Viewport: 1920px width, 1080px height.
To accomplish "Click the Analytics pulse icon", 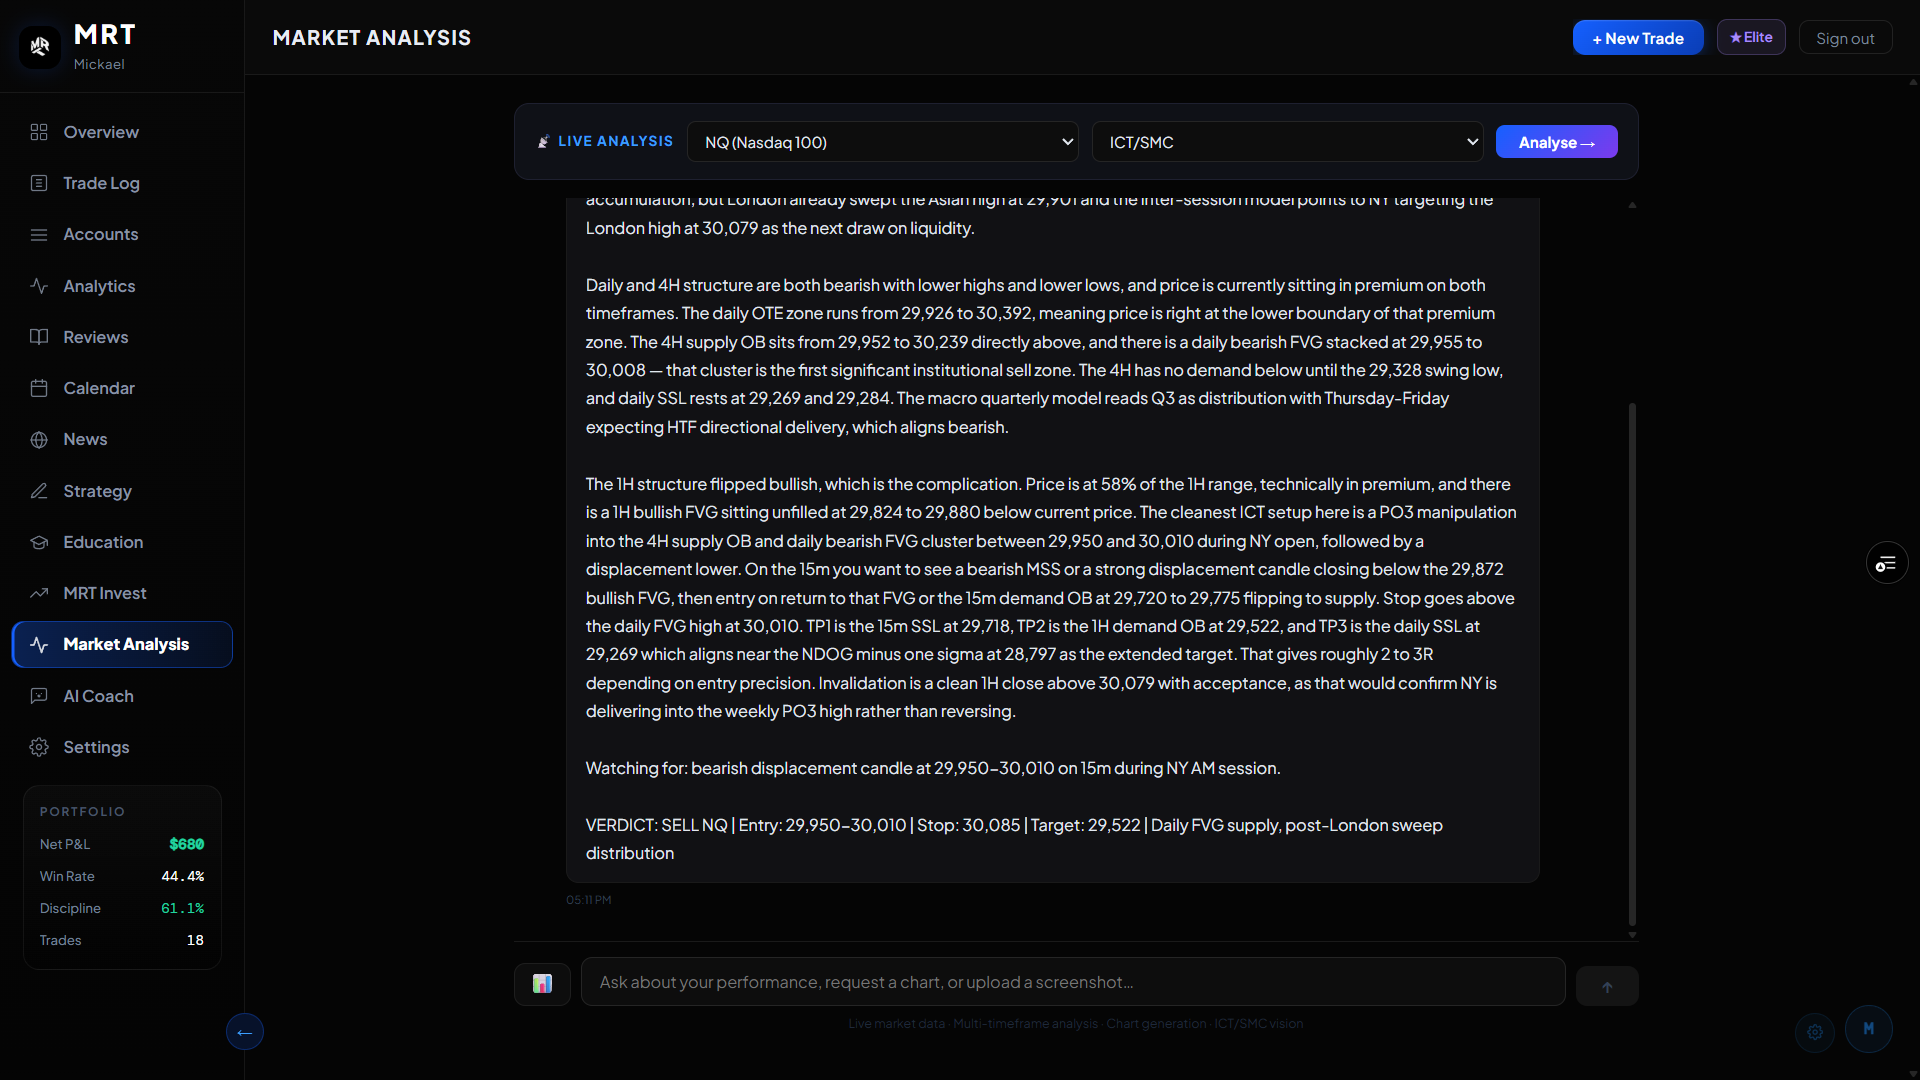I will (39, 286).
